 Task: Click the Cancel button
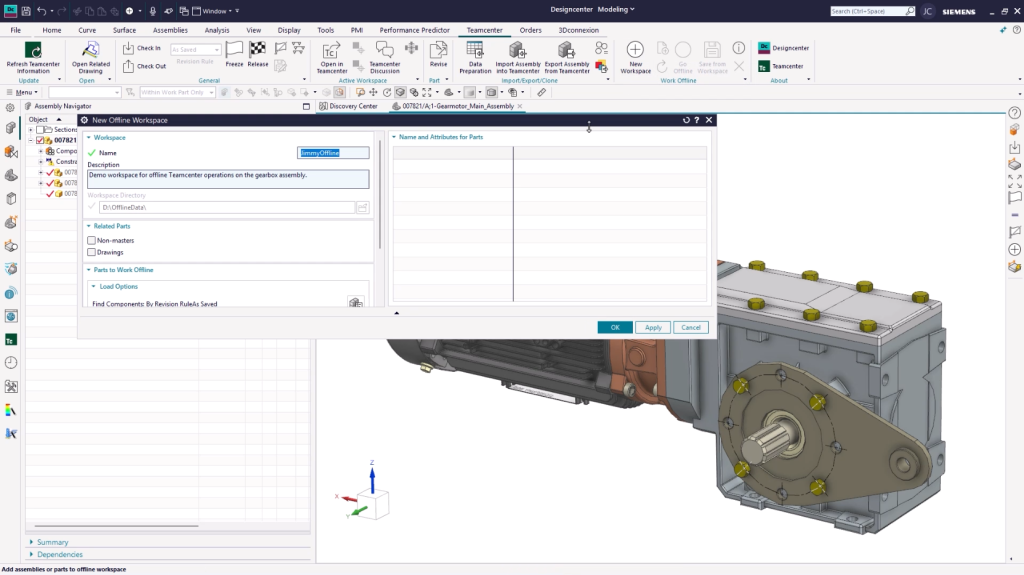(x=691, y=327)
